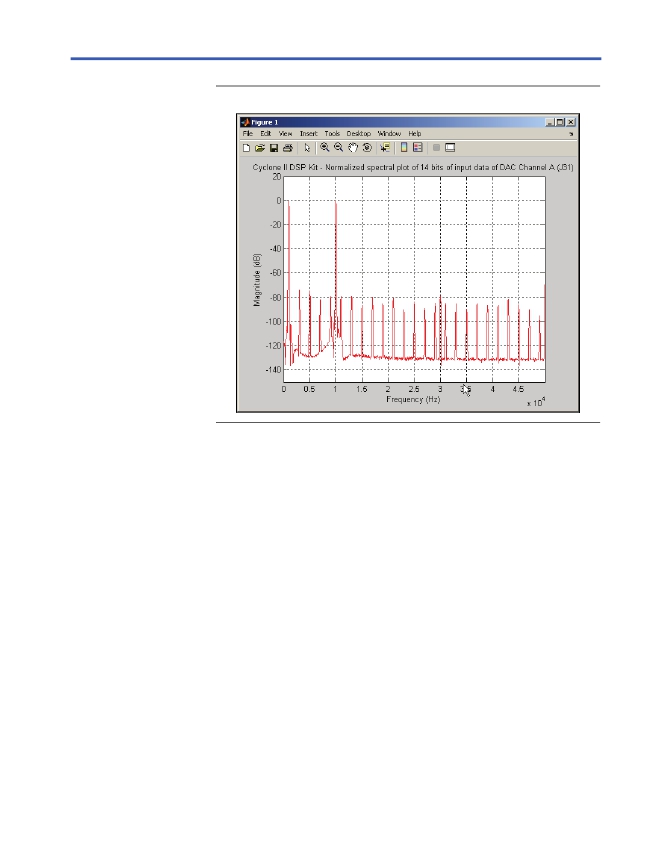Viewport: 672px width, 864px height.
Task: Click the New Figure toolbar icon
Action: pos(246,148)
